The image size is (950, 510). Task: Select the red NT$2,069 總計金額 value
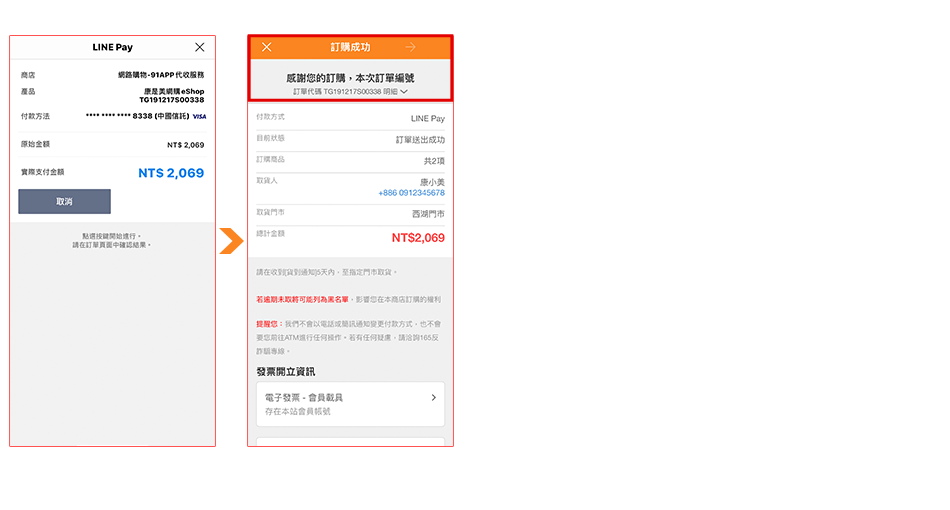point(418,238)
